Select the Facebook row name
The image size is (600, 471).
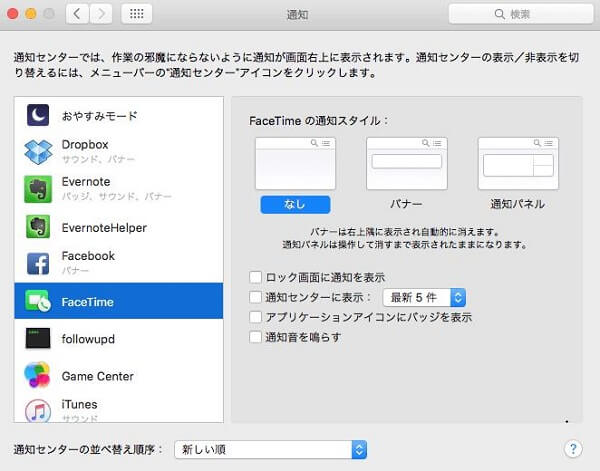pyautogui.click(x=88, y=256)
